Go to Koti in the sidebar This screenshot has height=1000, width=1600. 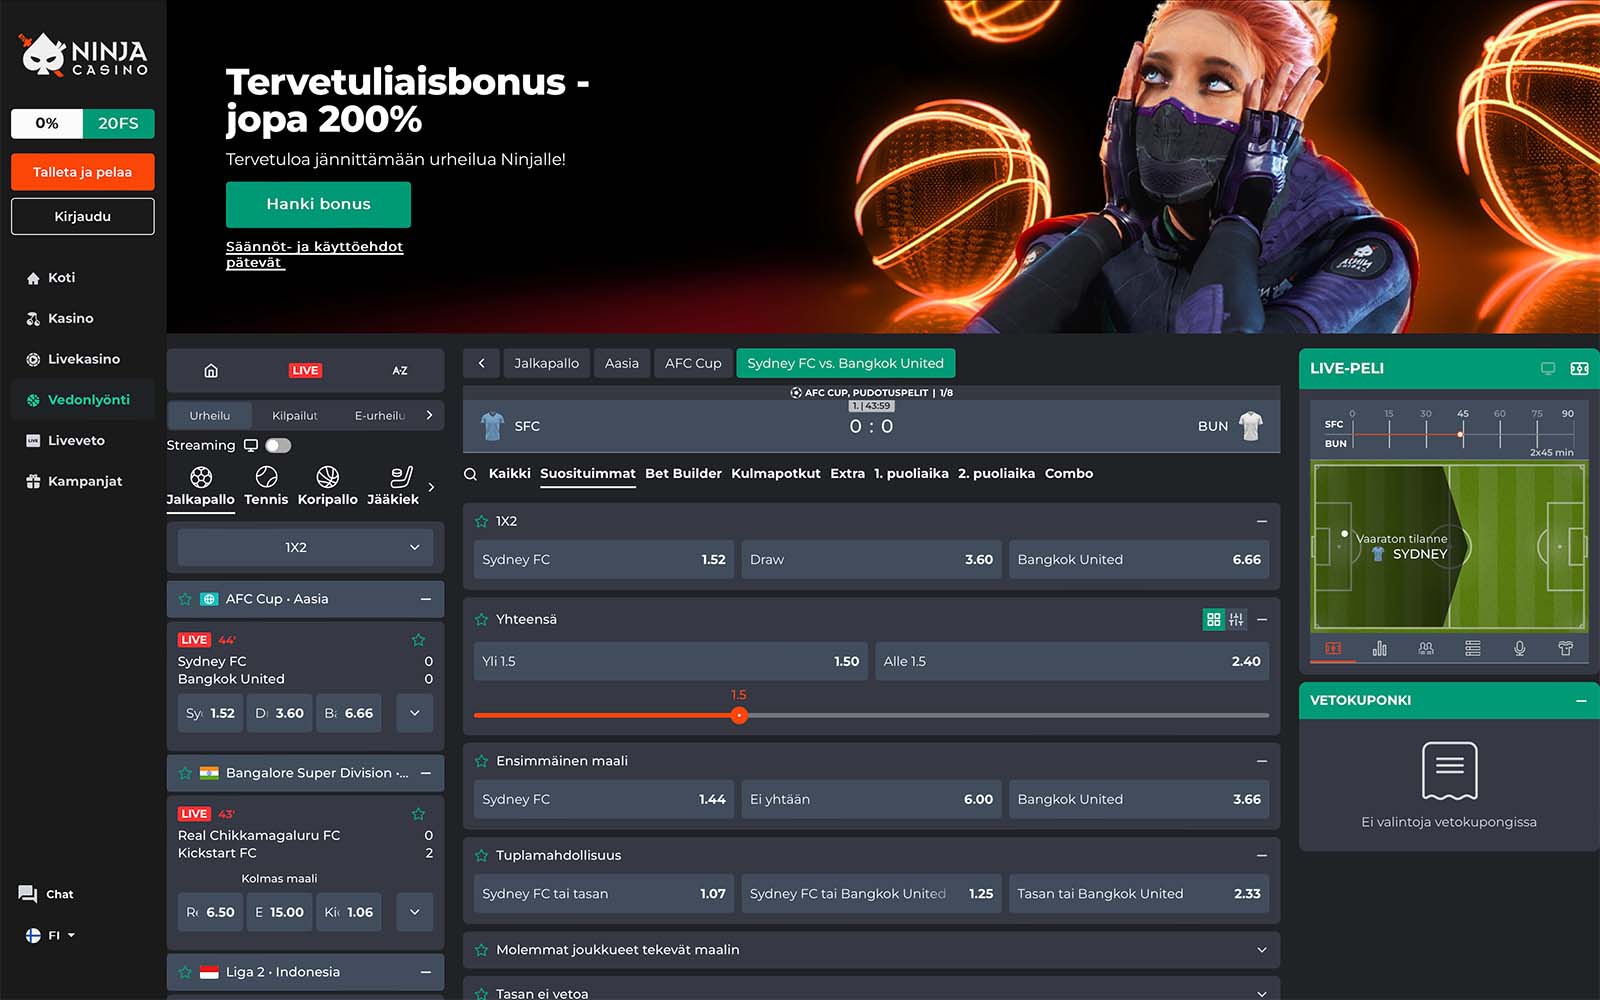tap(50, 278)
